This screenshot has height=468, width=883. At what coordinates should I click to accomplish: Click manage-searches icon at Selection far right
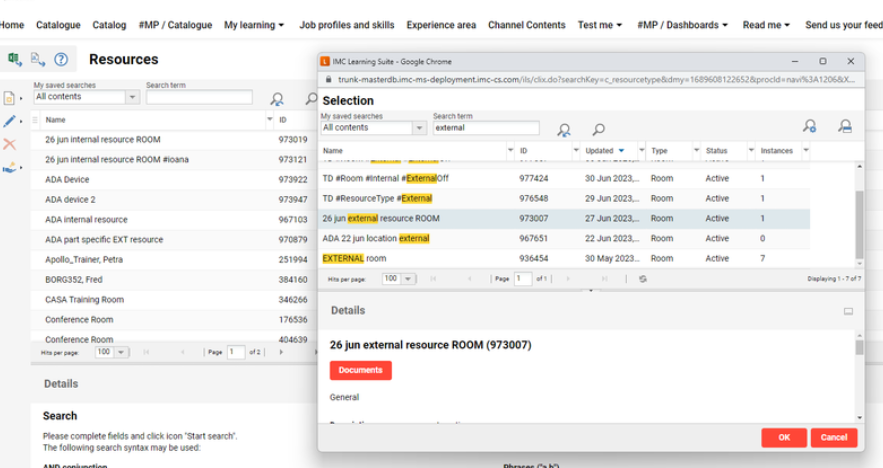point(845,126)
